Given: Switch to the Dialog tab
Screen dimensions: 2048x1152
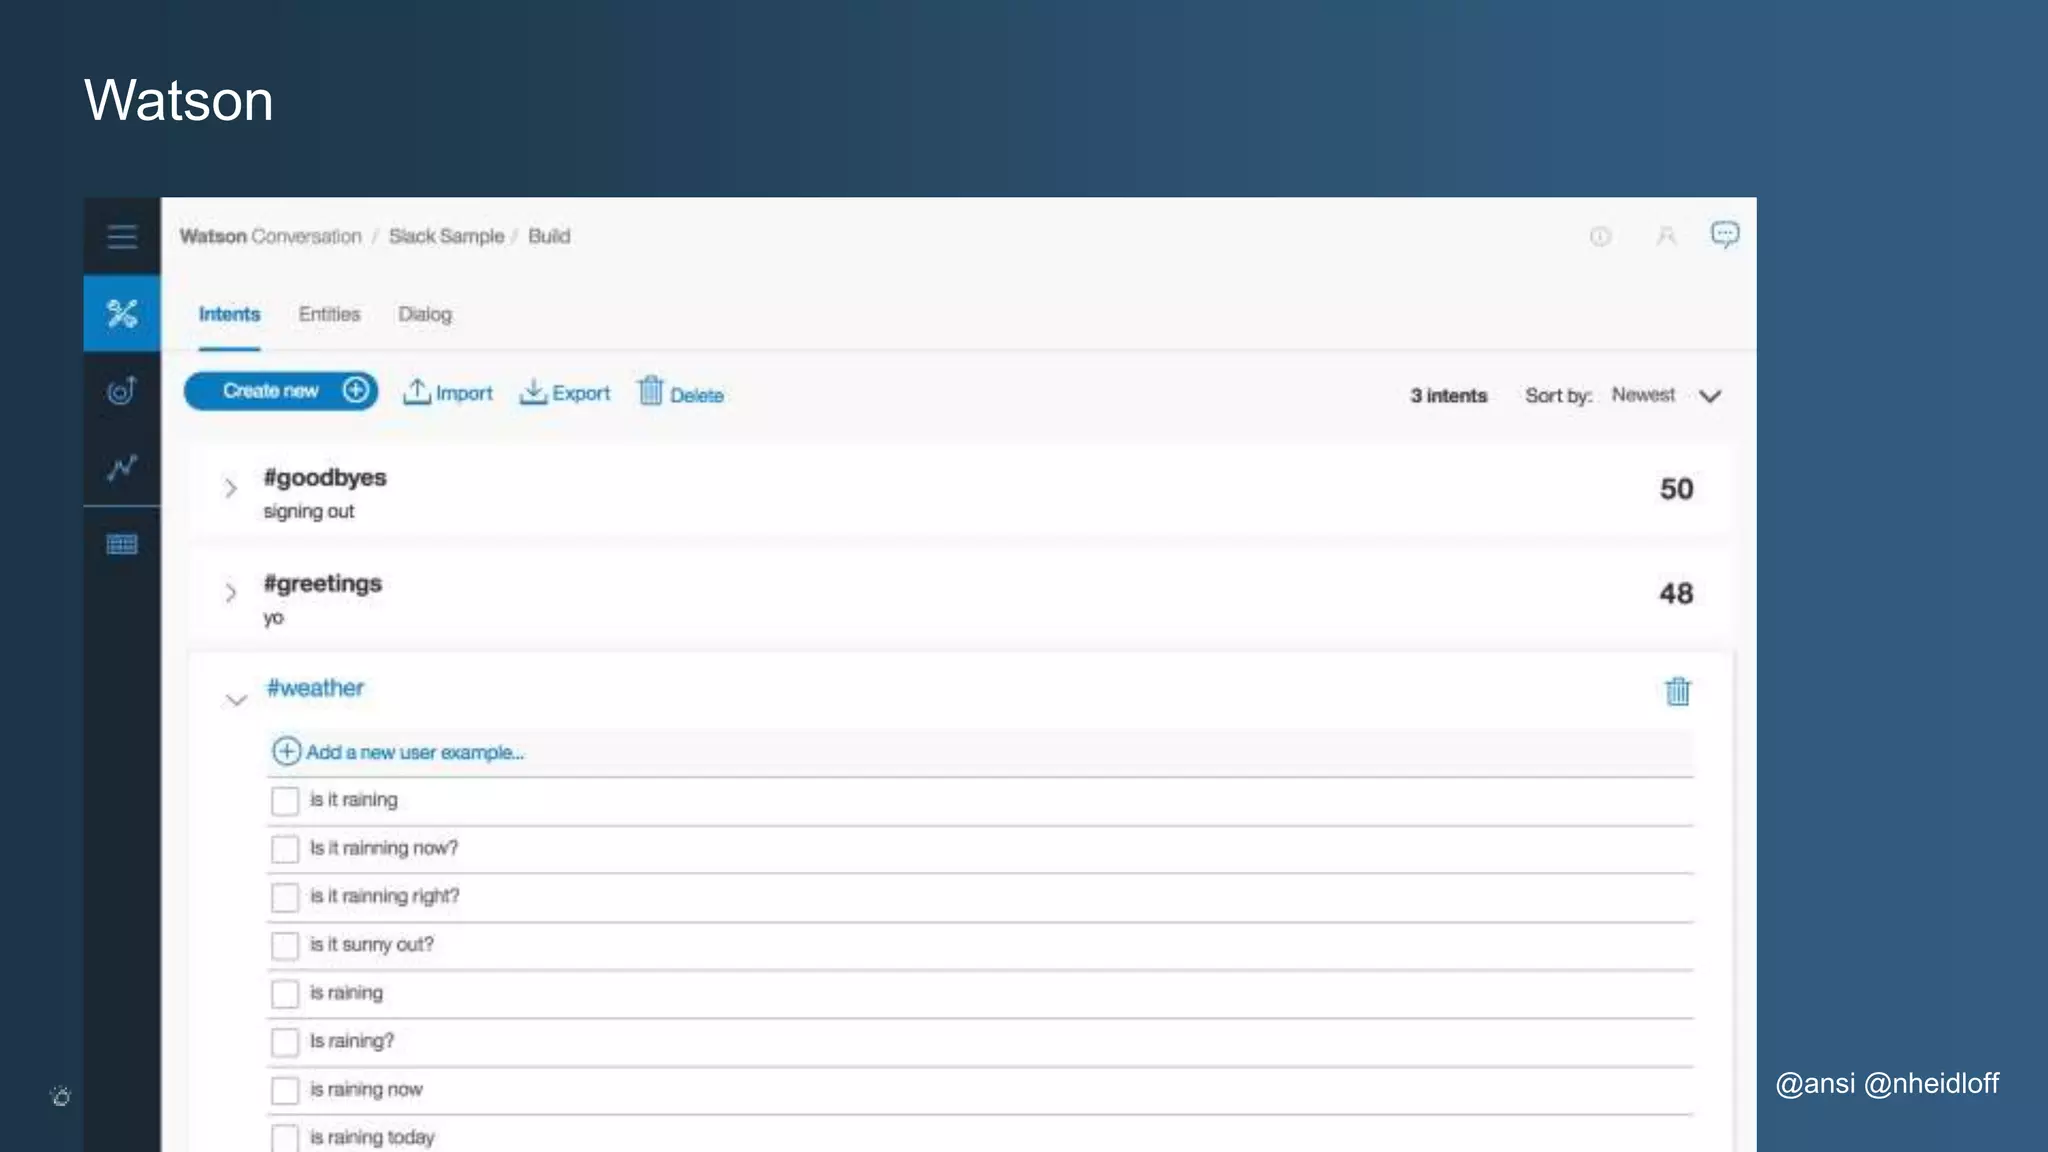Looking at the screenshot, I should [425, 314].
